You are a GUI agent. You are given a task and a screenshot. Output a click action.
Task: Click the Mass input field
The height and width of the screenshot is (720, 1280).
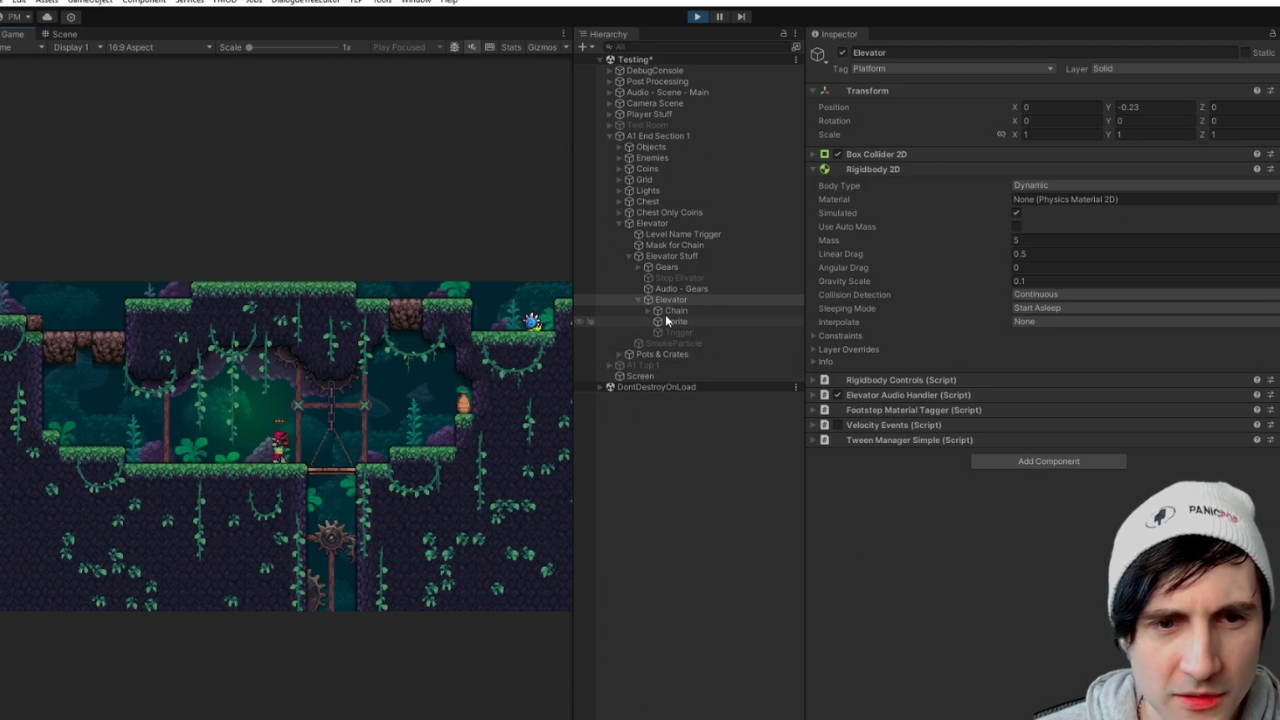(1145, 240)
